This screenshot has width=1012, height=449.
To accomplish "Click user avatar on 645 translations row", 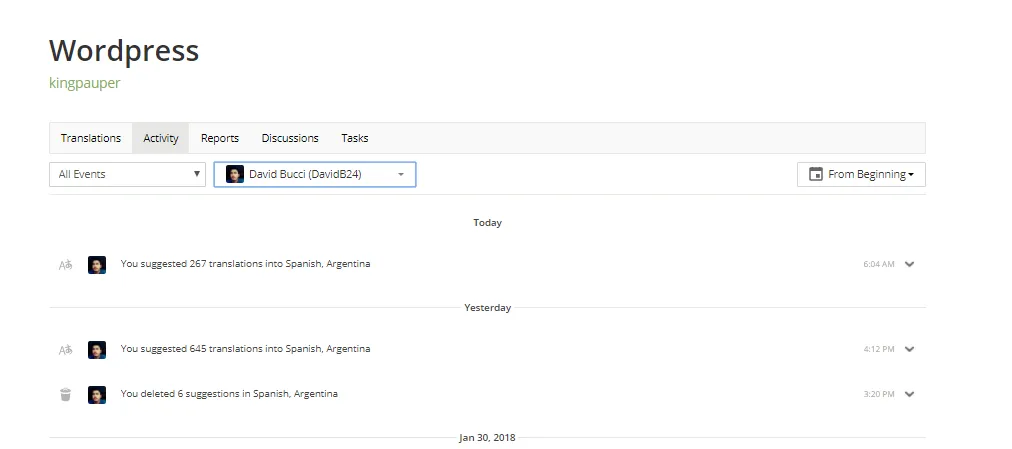I will pos(97,350).
